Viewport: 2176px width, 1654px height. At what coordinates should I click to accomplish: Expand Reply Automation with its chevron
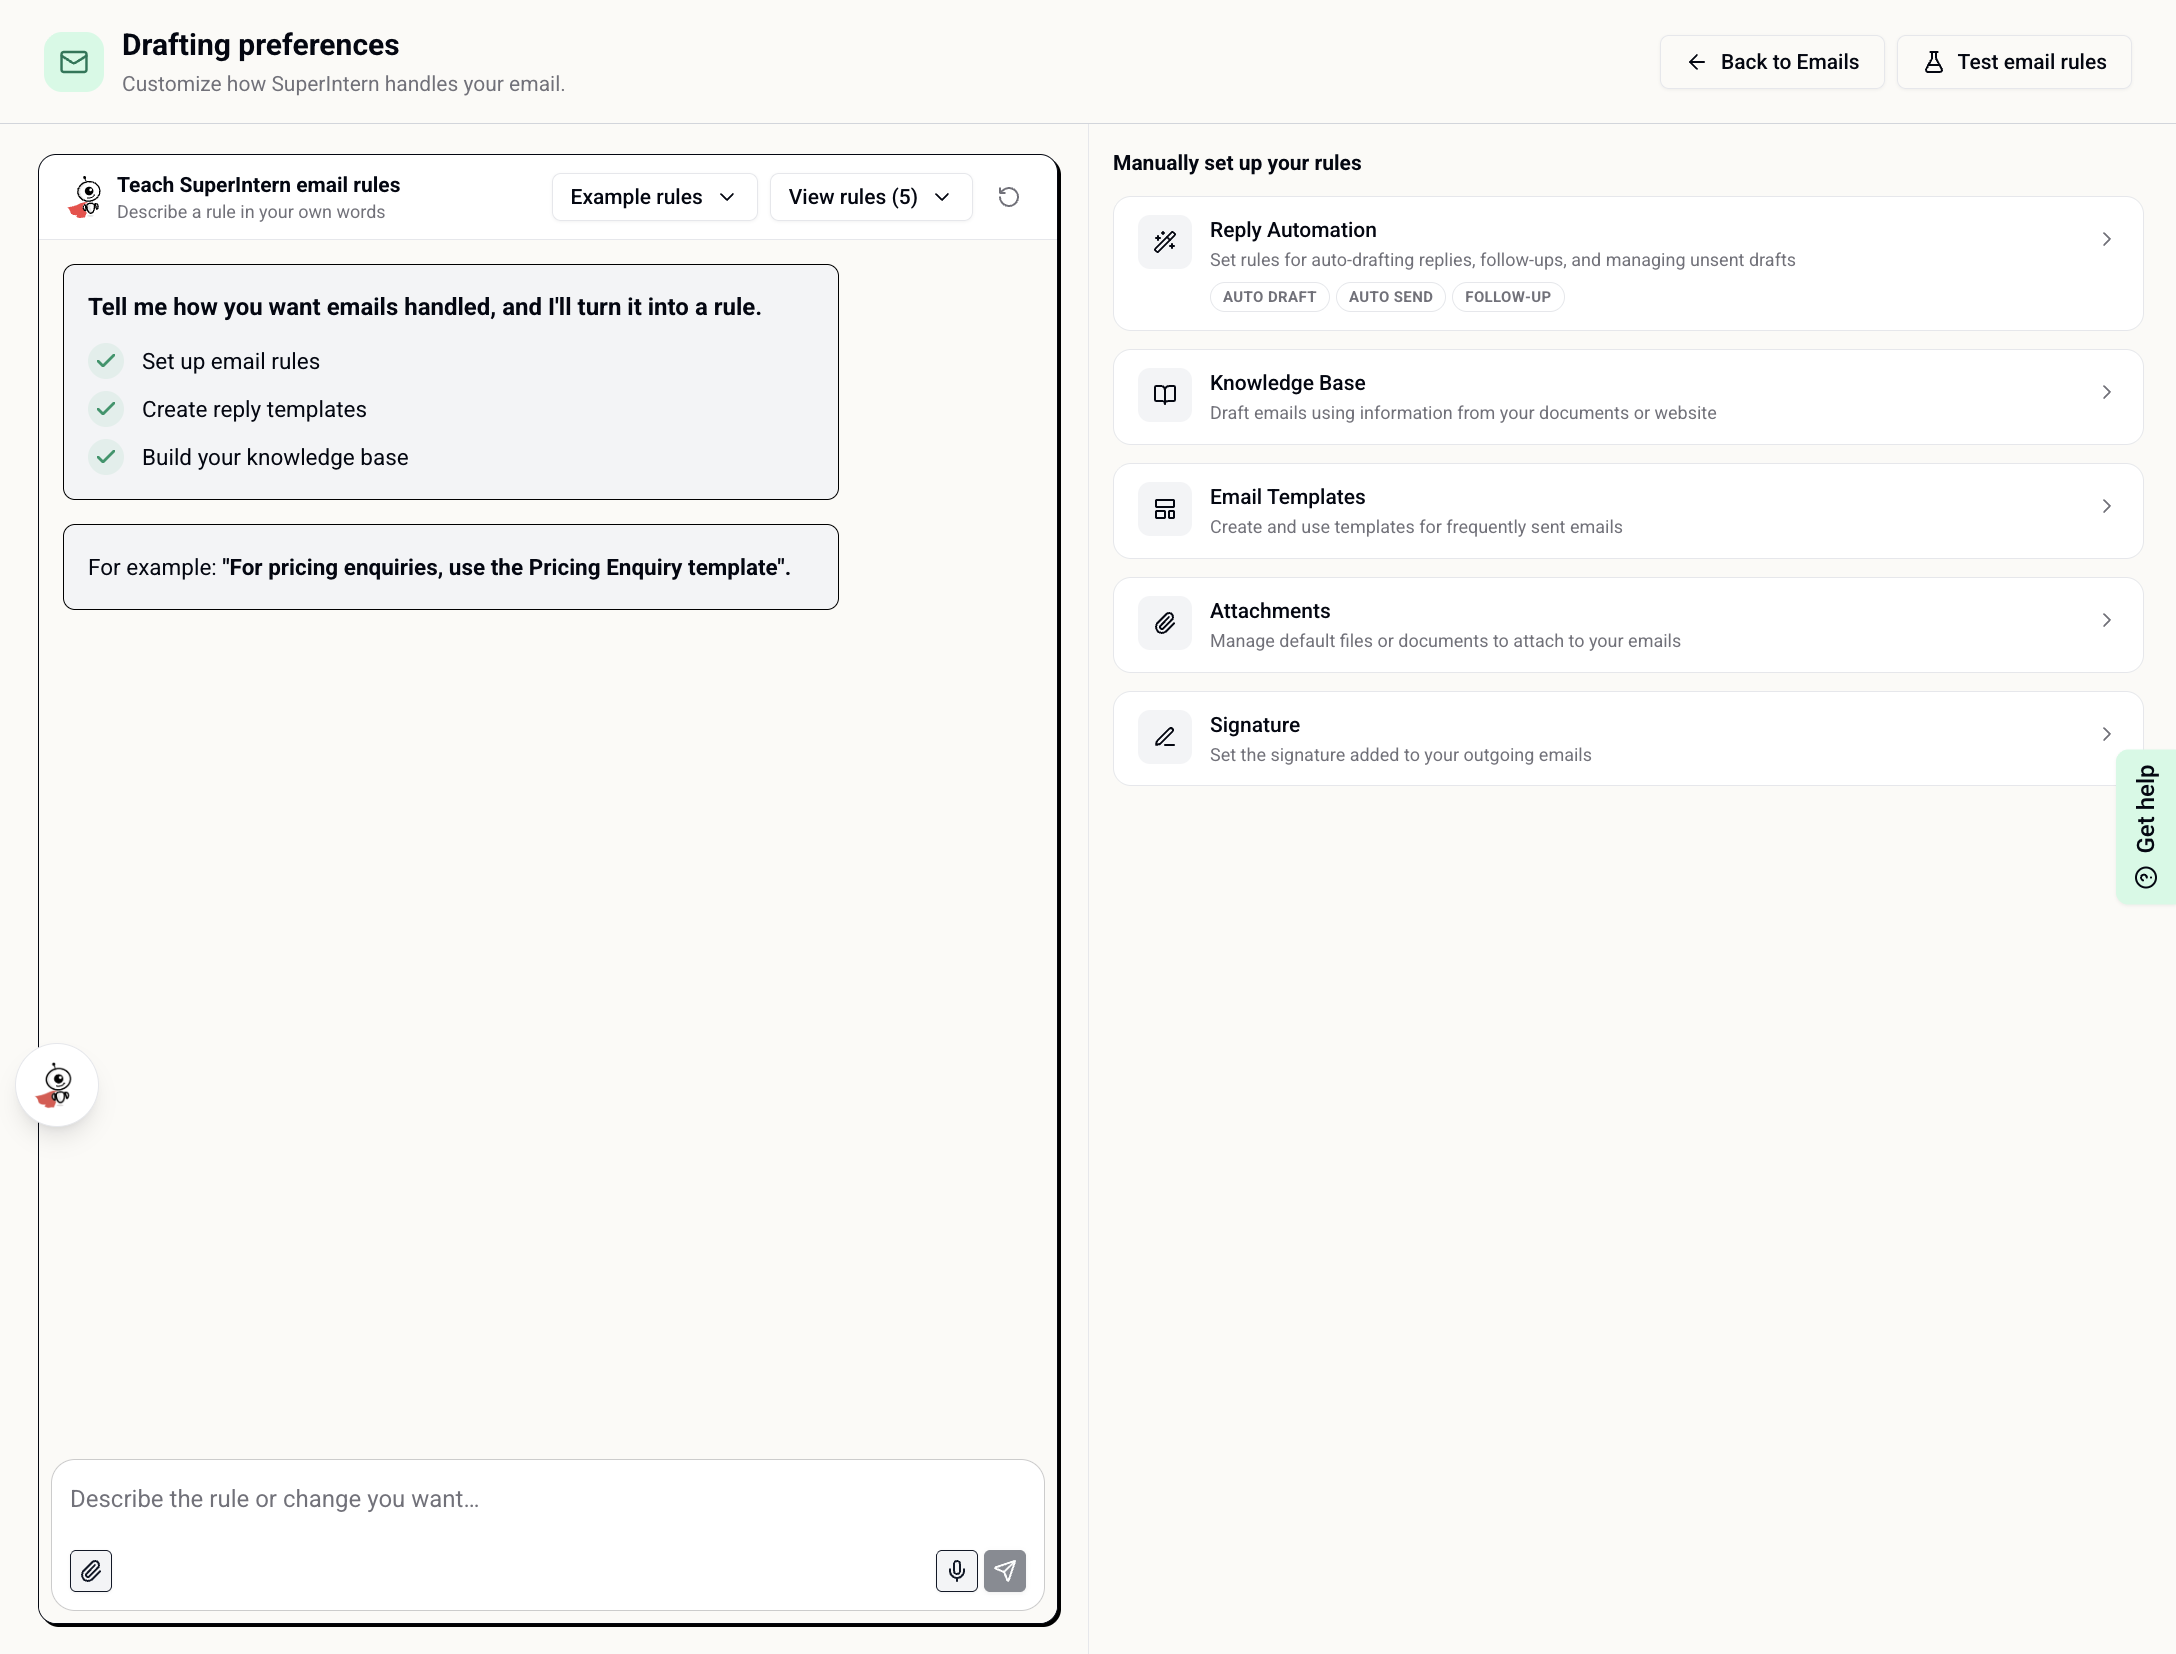click(2107, 239)
